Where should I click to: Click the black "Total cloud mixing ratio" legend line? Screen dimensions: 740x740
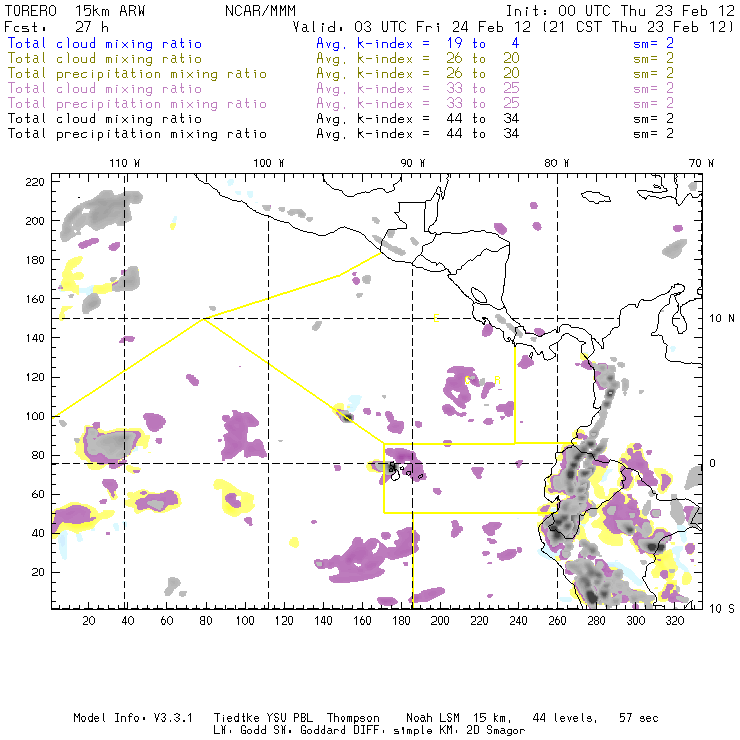tap(105, 119)
